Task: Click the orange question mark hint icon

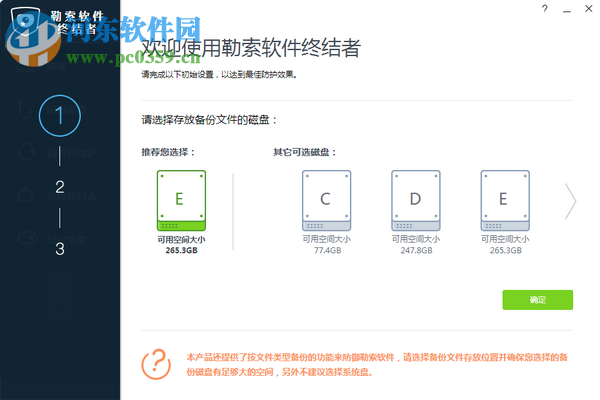Action: 156,364
